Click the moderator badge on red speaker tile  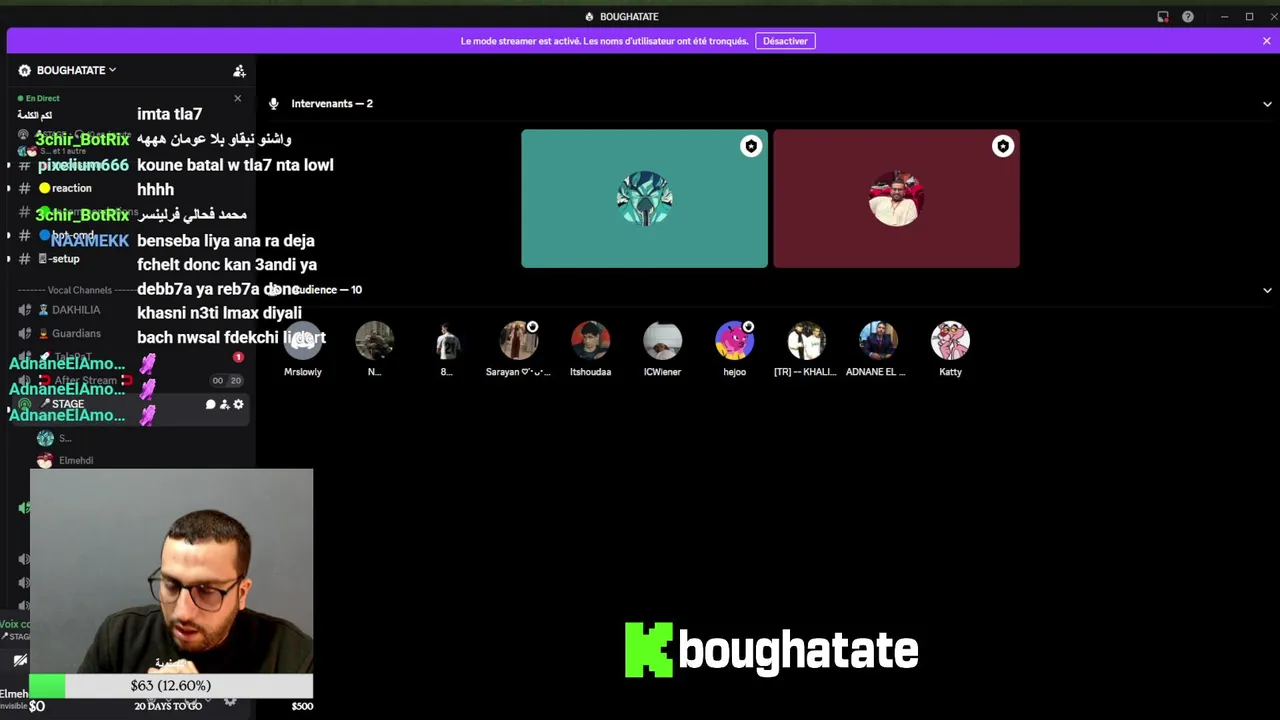coord(1003,147)
